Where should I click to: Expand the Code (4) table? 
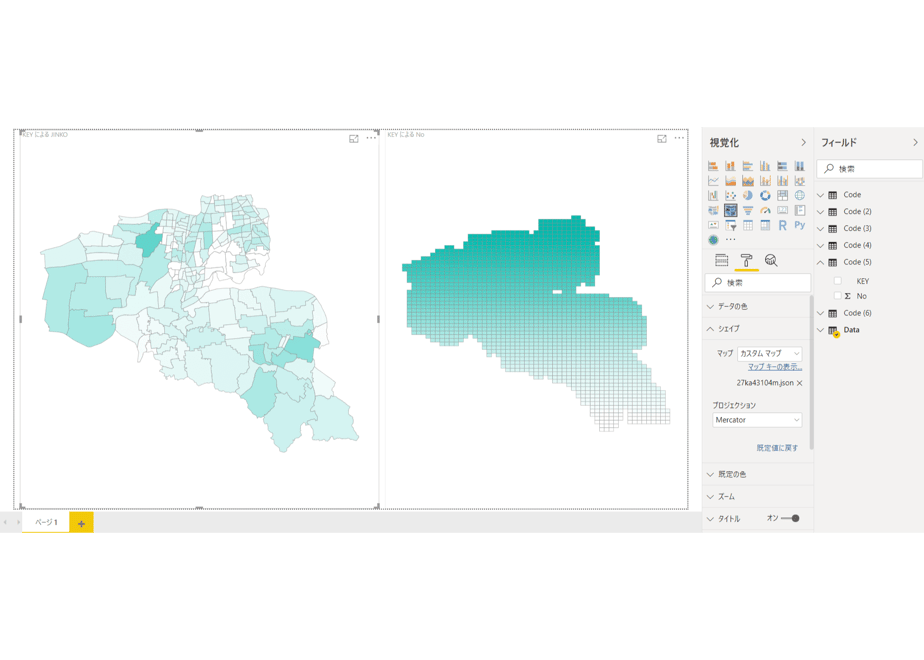pos(820,246)
